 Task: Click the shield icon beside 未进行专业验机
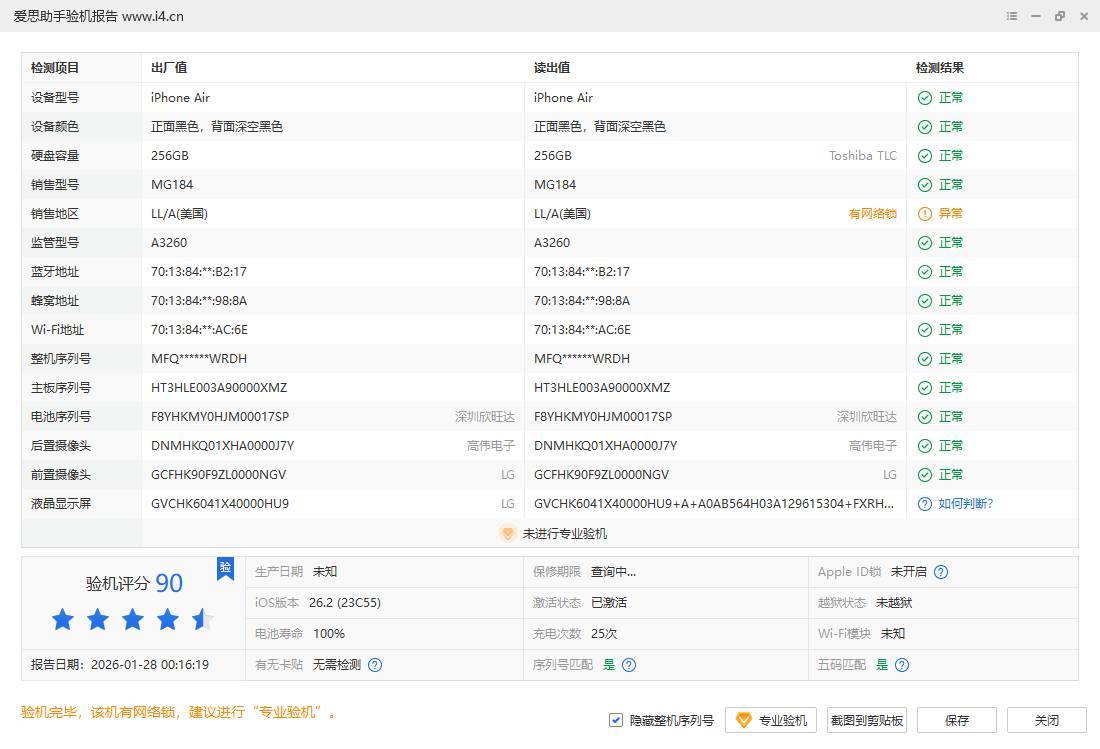pyautogui.click(x=508, y=534)
